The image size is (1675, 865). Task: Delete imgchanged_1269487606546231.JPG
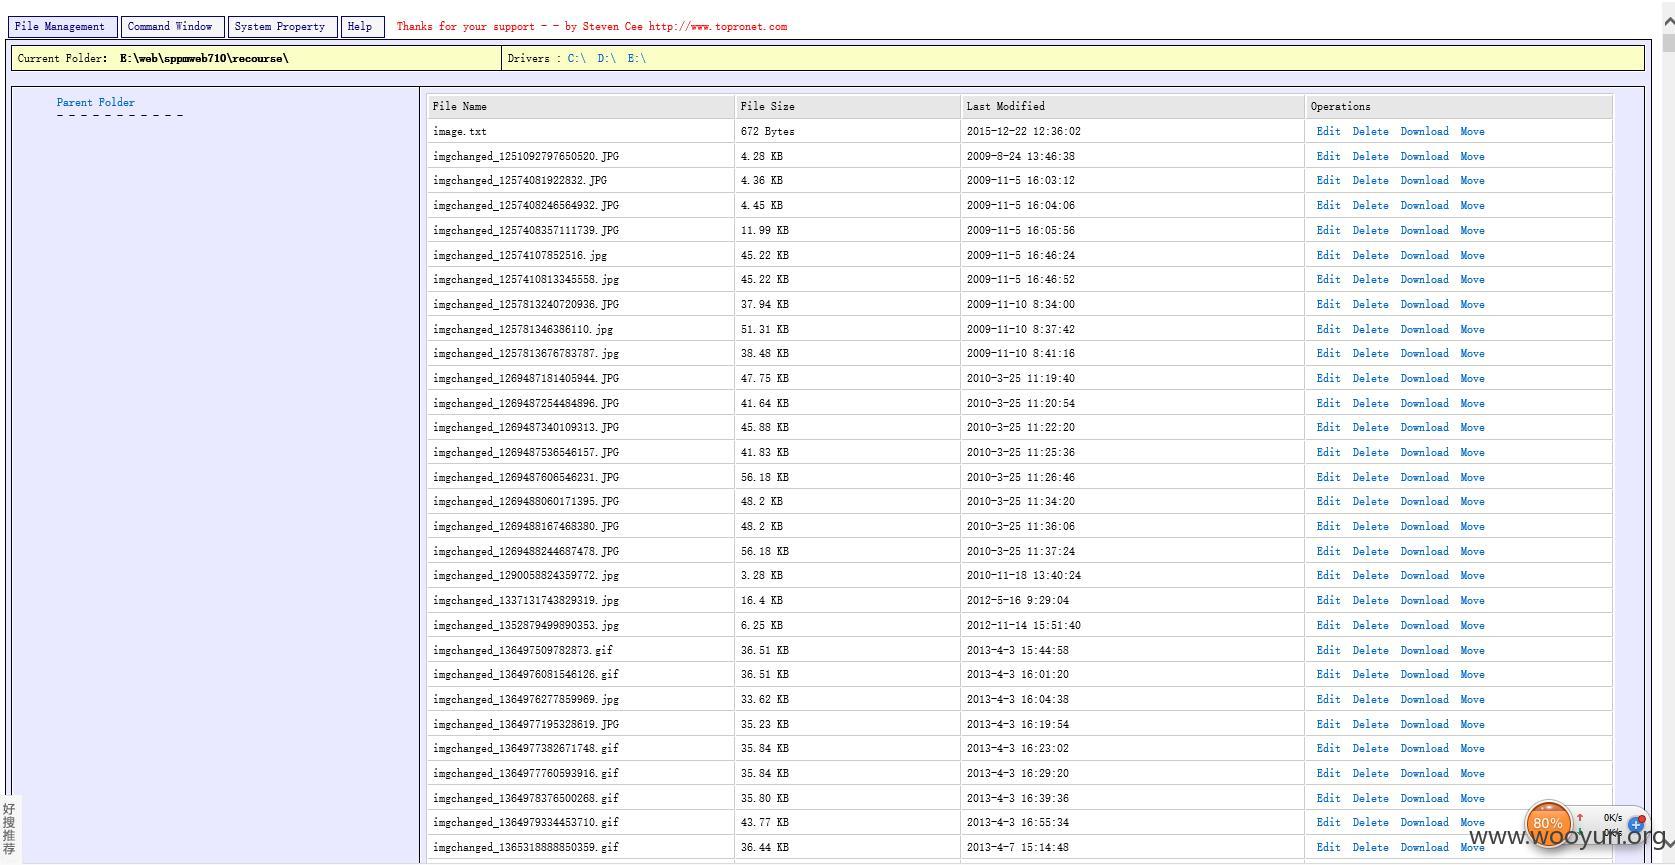1370,477
